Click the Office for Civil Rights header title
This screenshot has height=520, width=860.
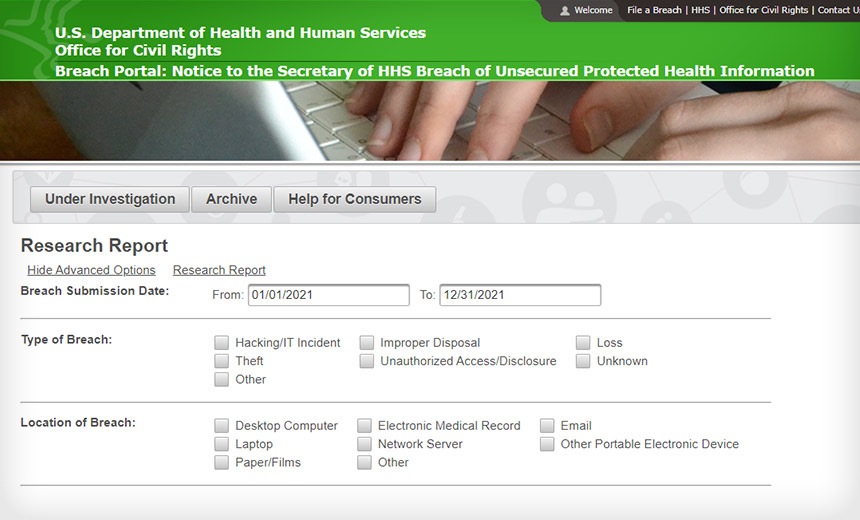tap(138, 50)
